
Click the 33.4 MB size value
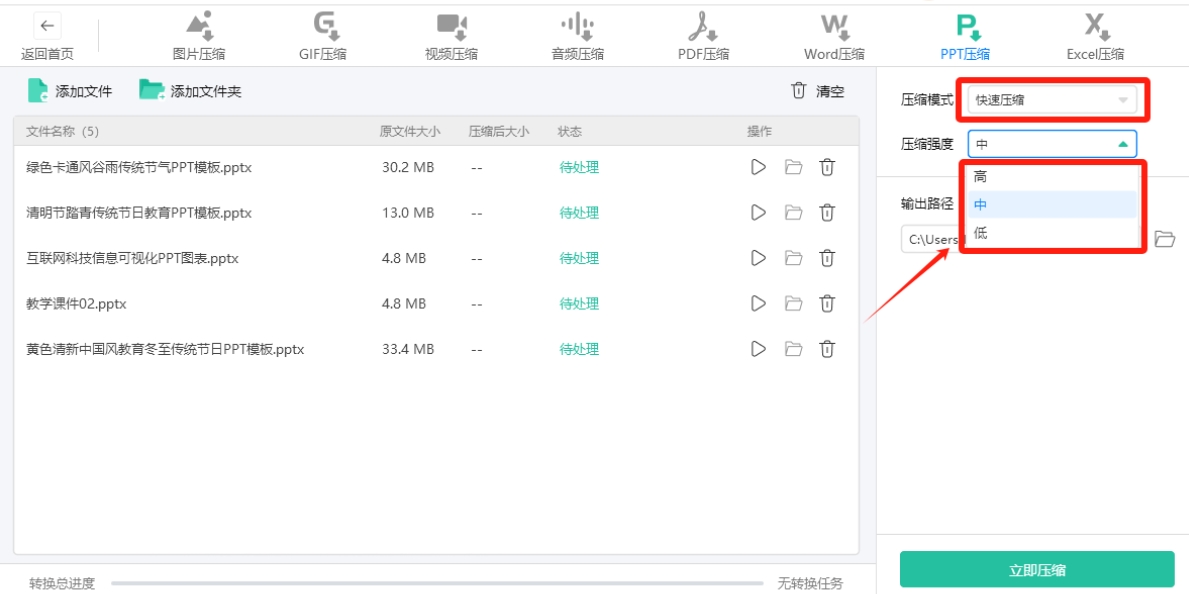(x=408, y=349)
